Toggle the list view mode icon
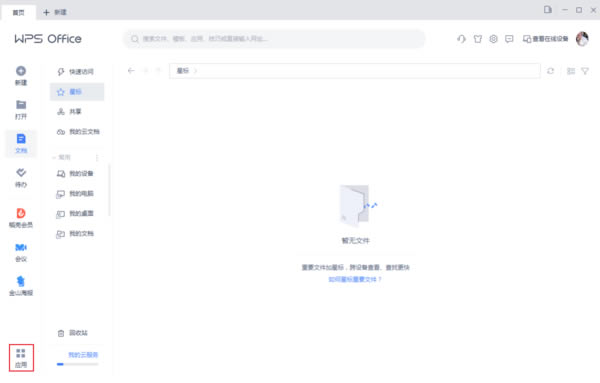The width and height of the screenshot is (600, 383). [571, 71]
